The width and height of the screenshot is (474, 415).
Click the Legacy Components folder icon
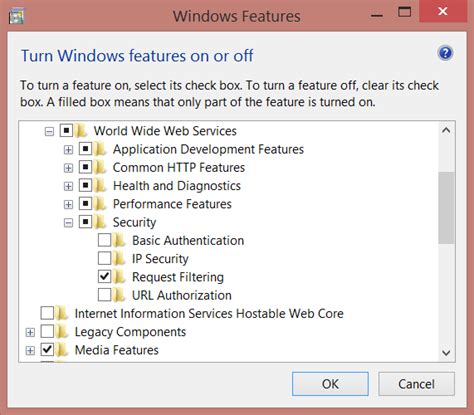pos(62,332)
